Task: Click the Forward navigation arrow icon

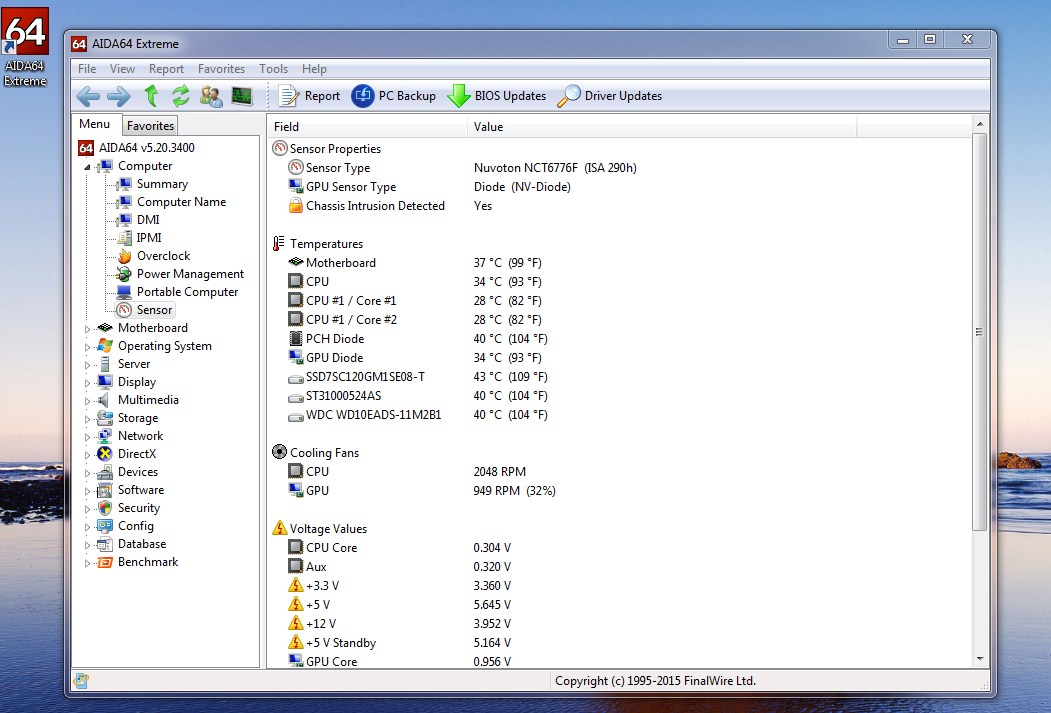Action: (119, 96)
